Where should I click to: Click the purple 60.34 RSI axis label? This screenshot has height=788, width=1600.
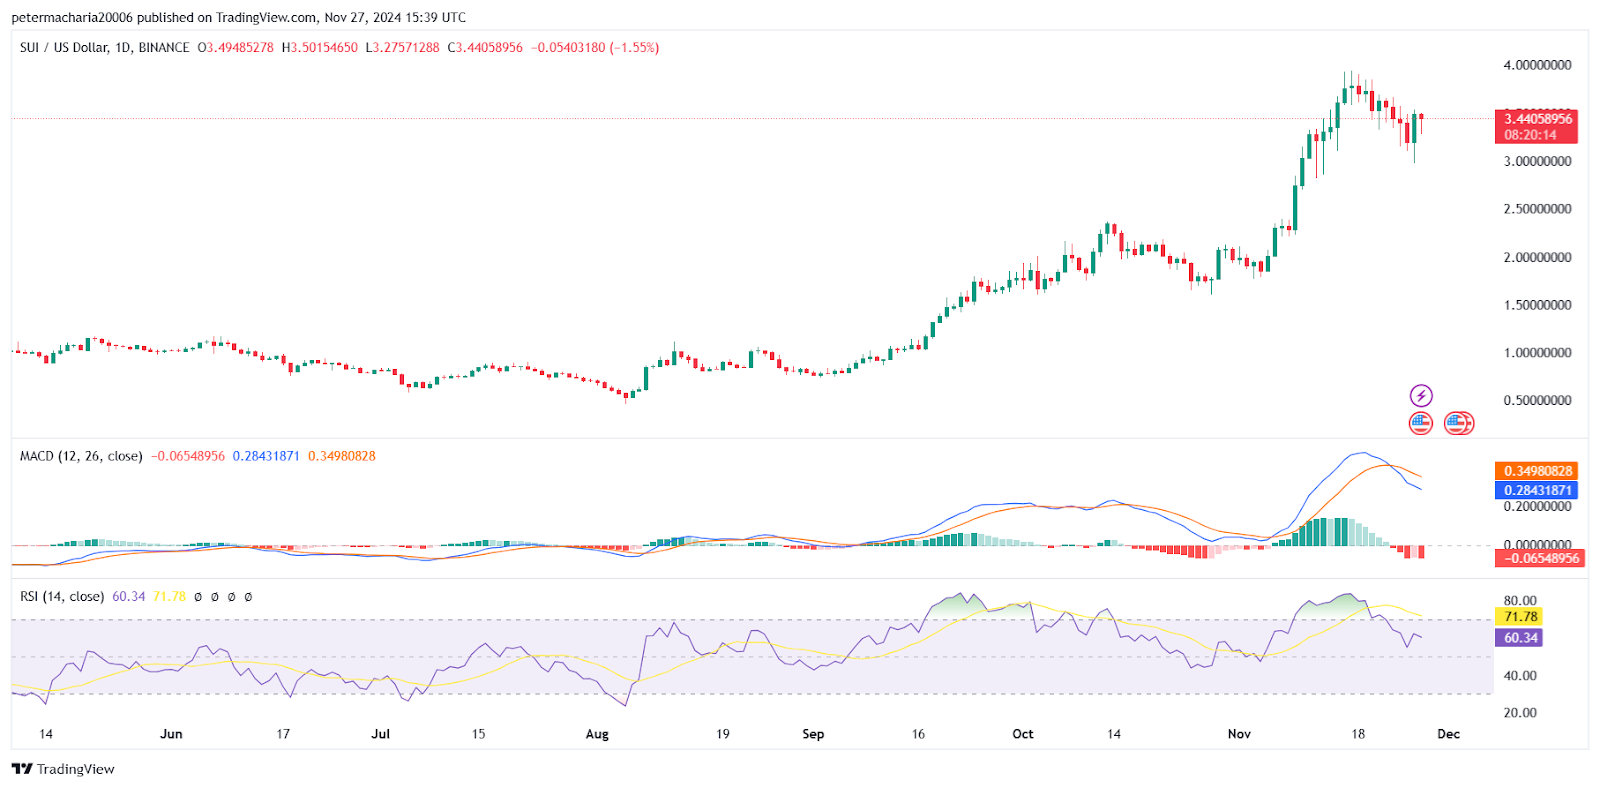point(1520,638)
